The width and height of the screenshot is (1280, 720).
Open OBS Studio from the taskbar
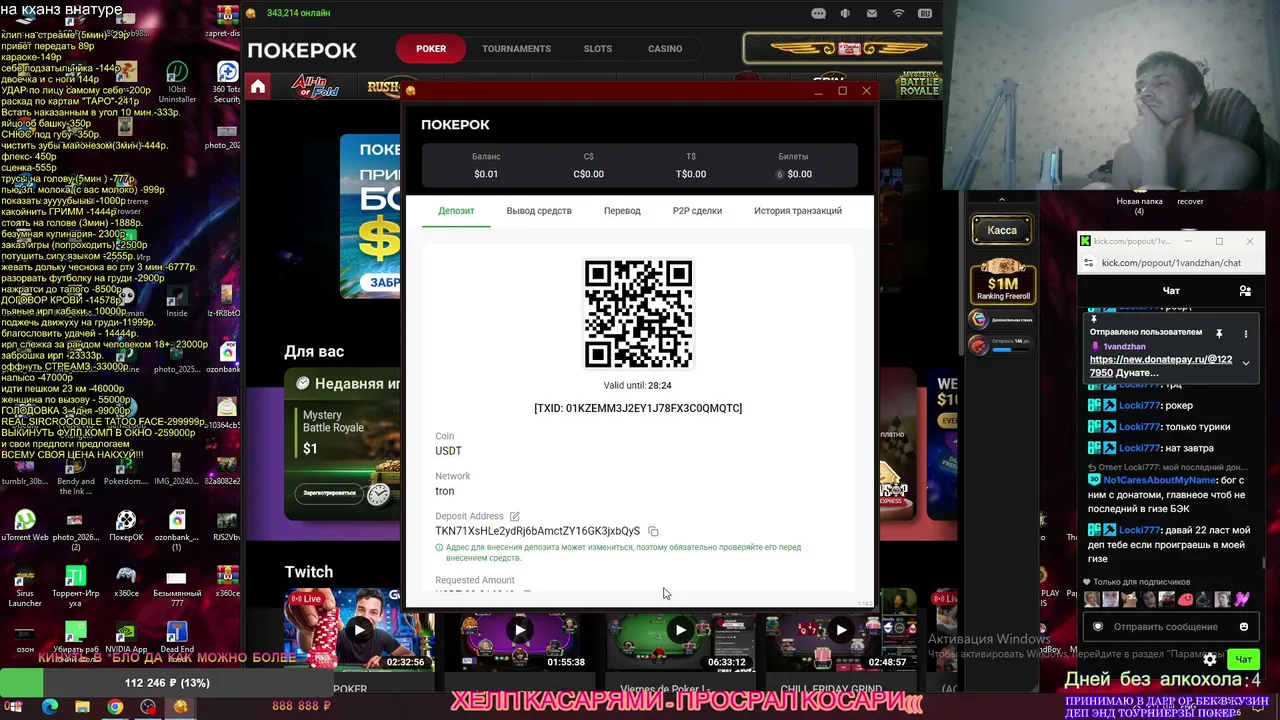[148, 707]
